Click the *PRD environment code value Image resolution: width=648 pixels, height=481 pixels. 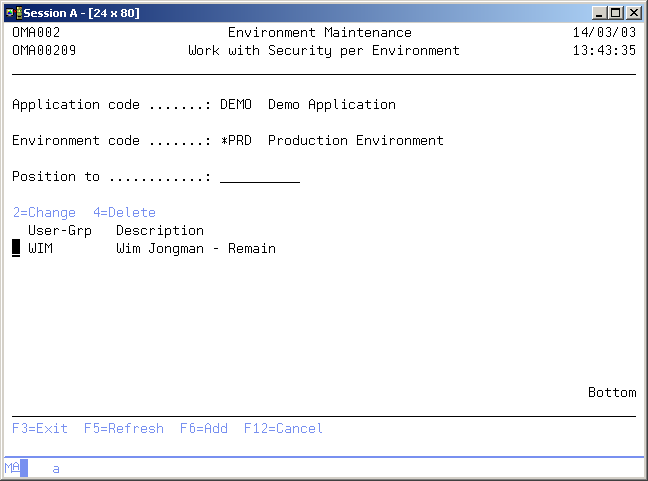(x=236, y=141)
